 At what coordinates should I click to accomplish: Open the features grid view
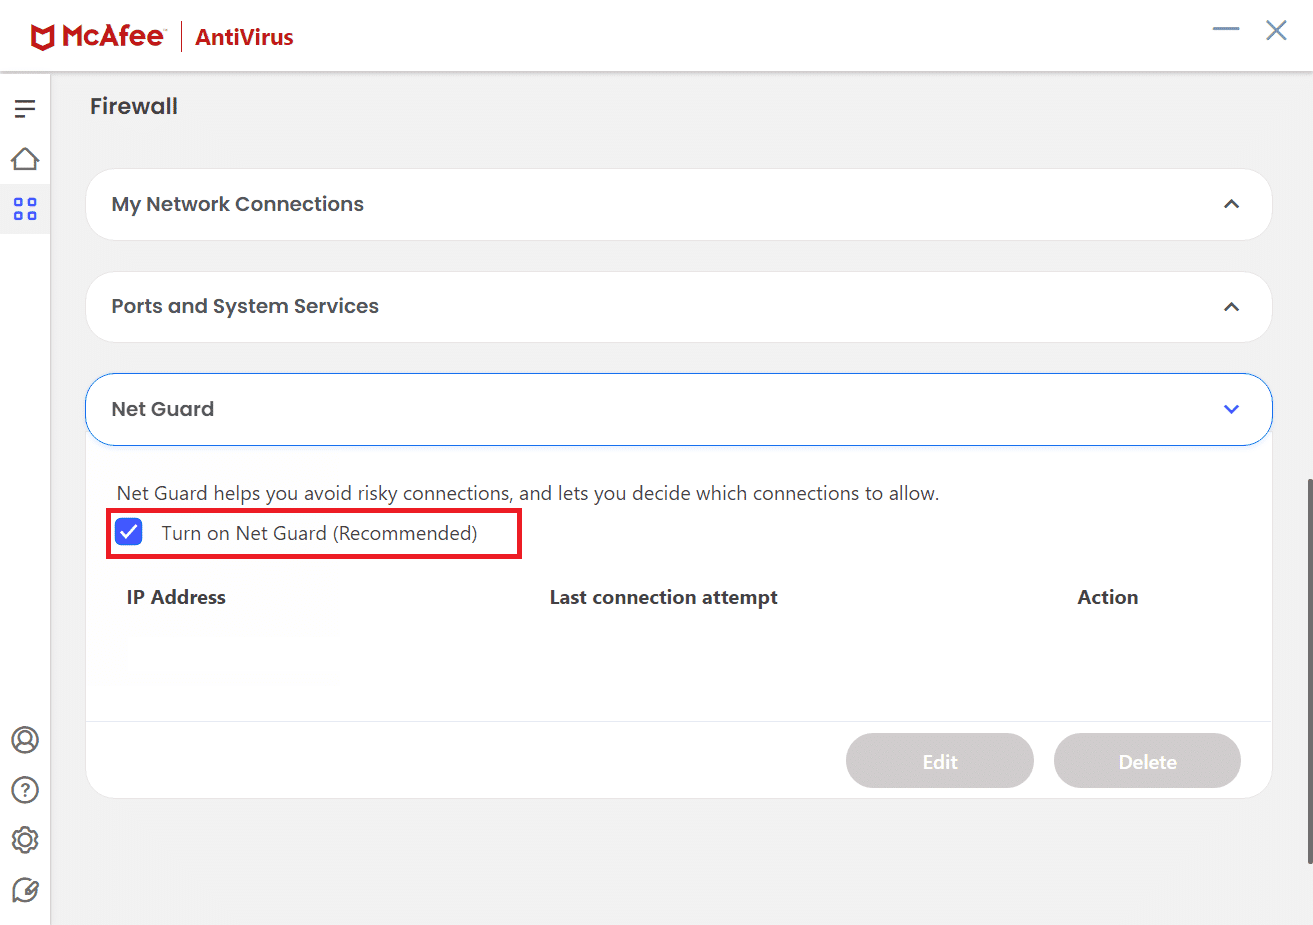point(25,209)
